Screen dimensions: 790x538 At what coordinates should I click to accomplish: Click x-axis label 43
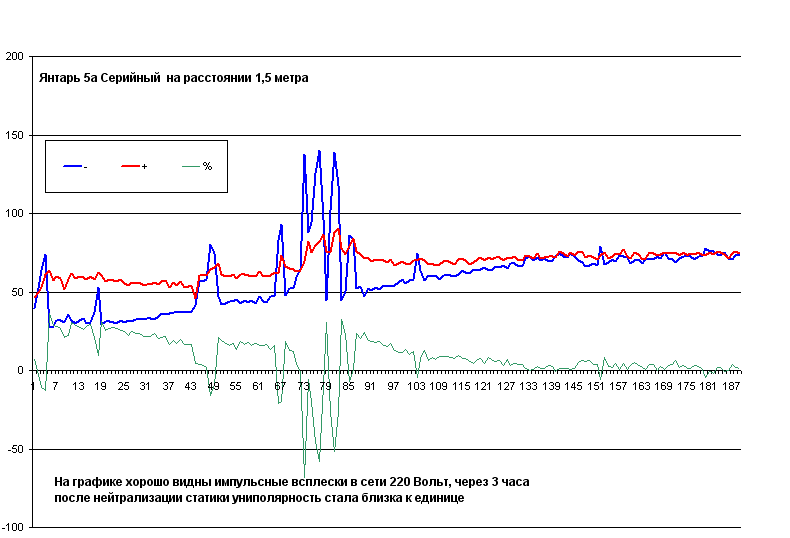(190, 386)
